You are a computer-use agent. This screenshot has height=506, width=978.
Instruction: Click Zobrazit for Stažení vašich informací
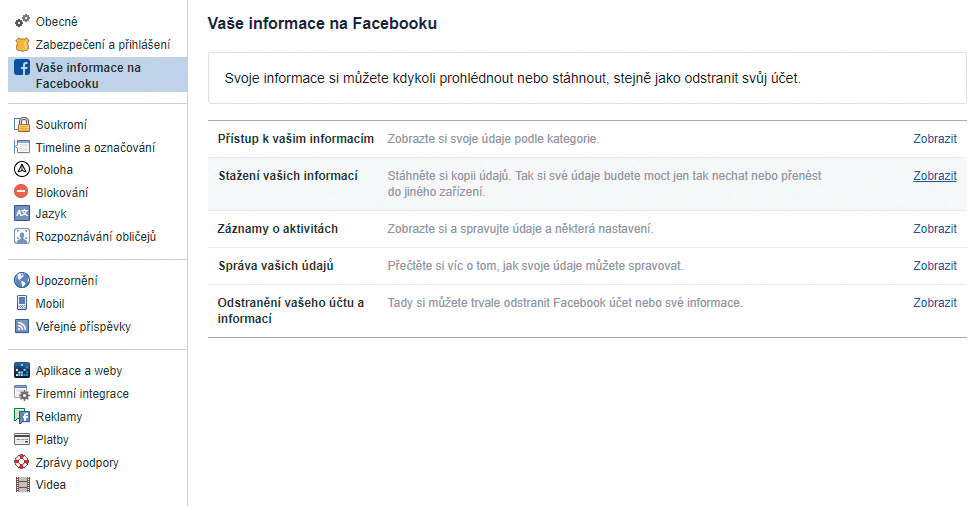coord(934,176)
